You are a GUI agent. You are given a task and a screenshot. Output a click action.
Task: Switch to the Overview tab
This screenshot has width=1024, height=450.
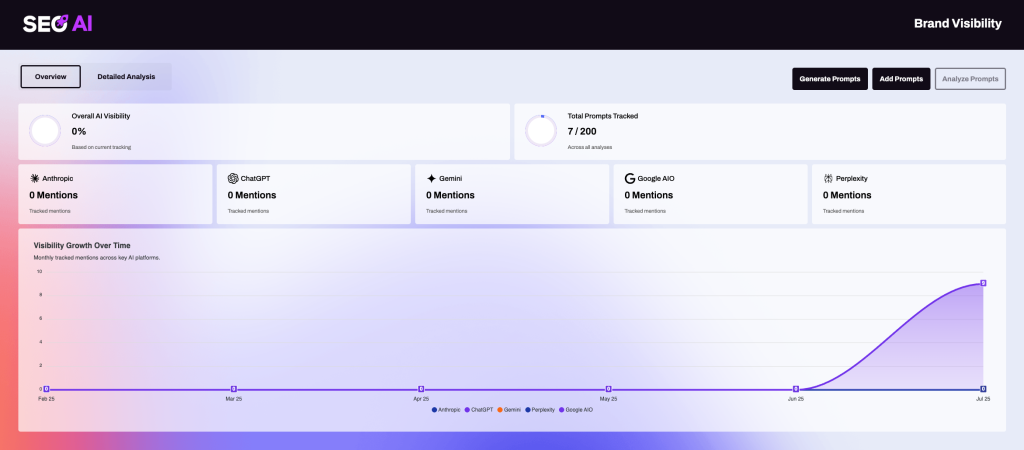(51, 76)
